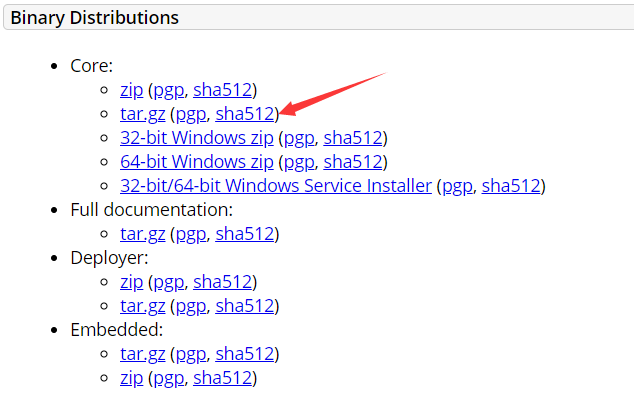Click the Binary Distributions heading

click(95, 18)
